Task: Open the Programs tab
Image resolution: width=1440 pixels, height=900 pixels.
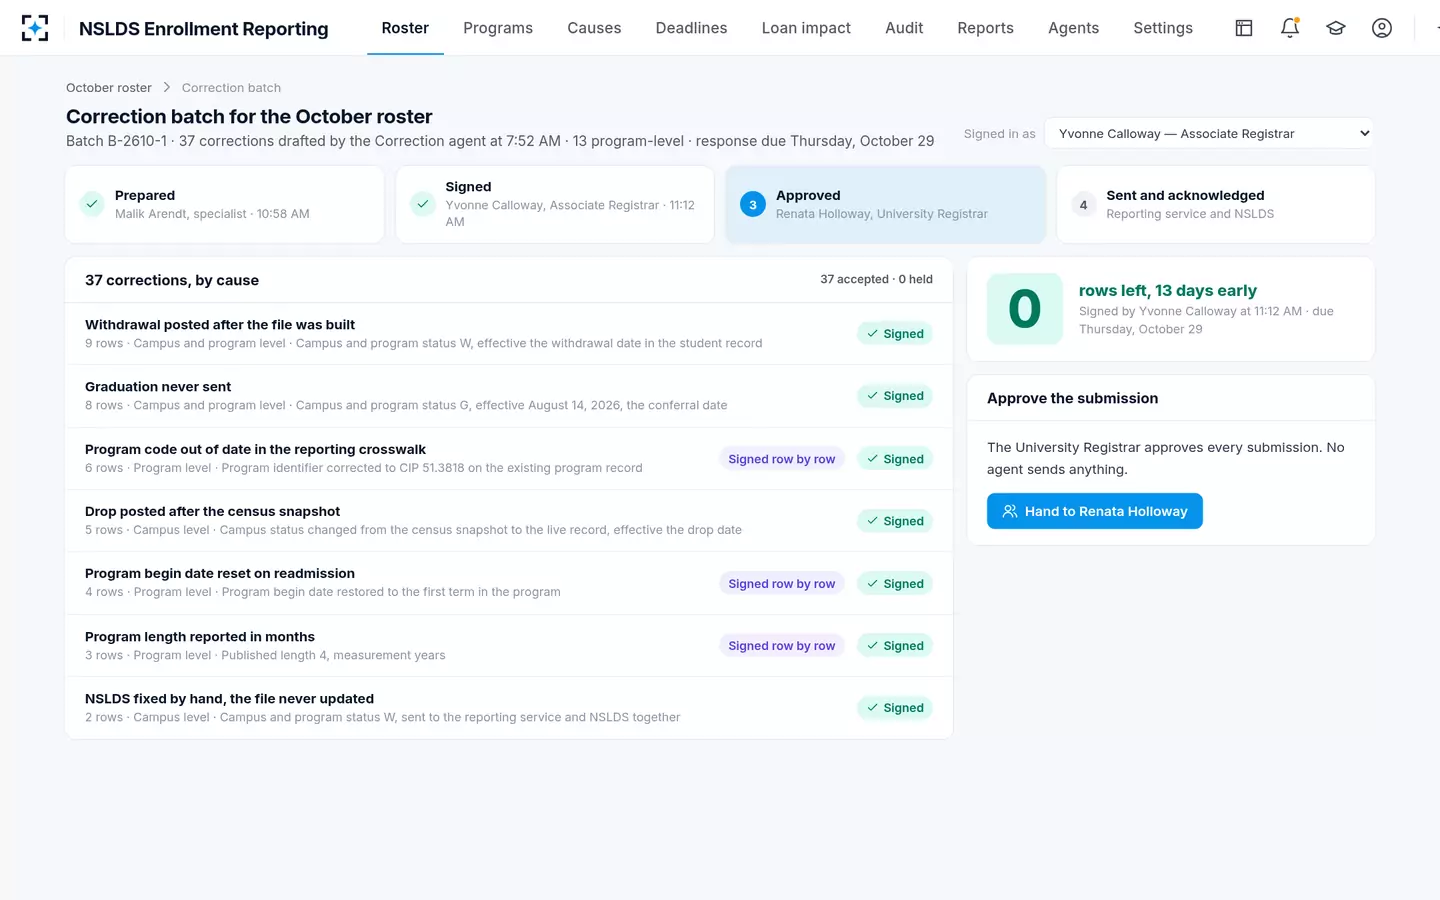Action: pyautogui.click(x=498, y=28)
